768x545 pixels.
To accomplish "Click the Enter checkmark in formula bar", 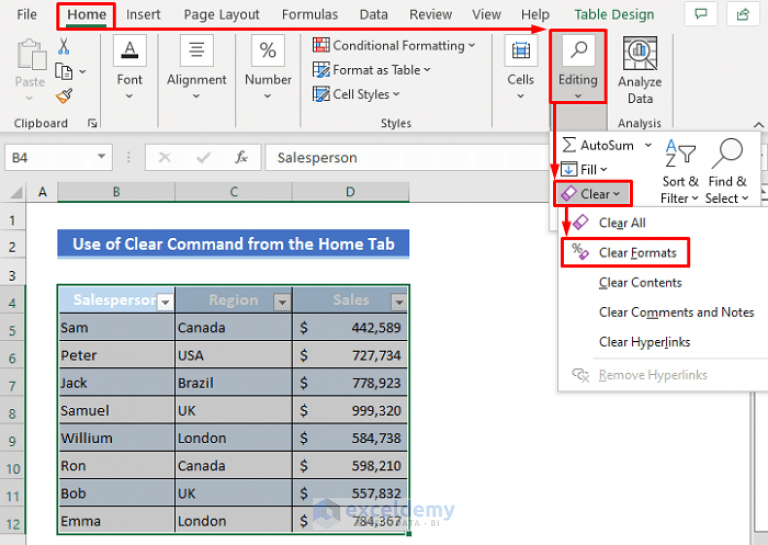I will point(203,158).
